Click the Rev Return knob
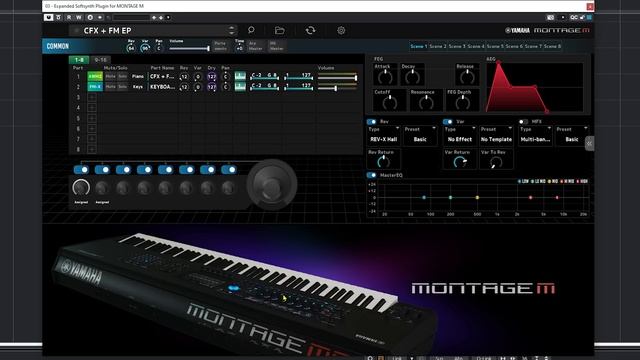Screen dimensions: 640x360 [383, 162]
